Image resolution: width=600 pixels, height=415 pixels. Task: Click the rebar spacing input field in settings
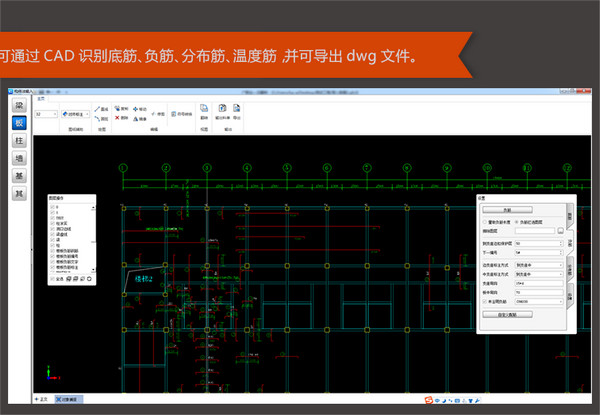click(539, 283)
